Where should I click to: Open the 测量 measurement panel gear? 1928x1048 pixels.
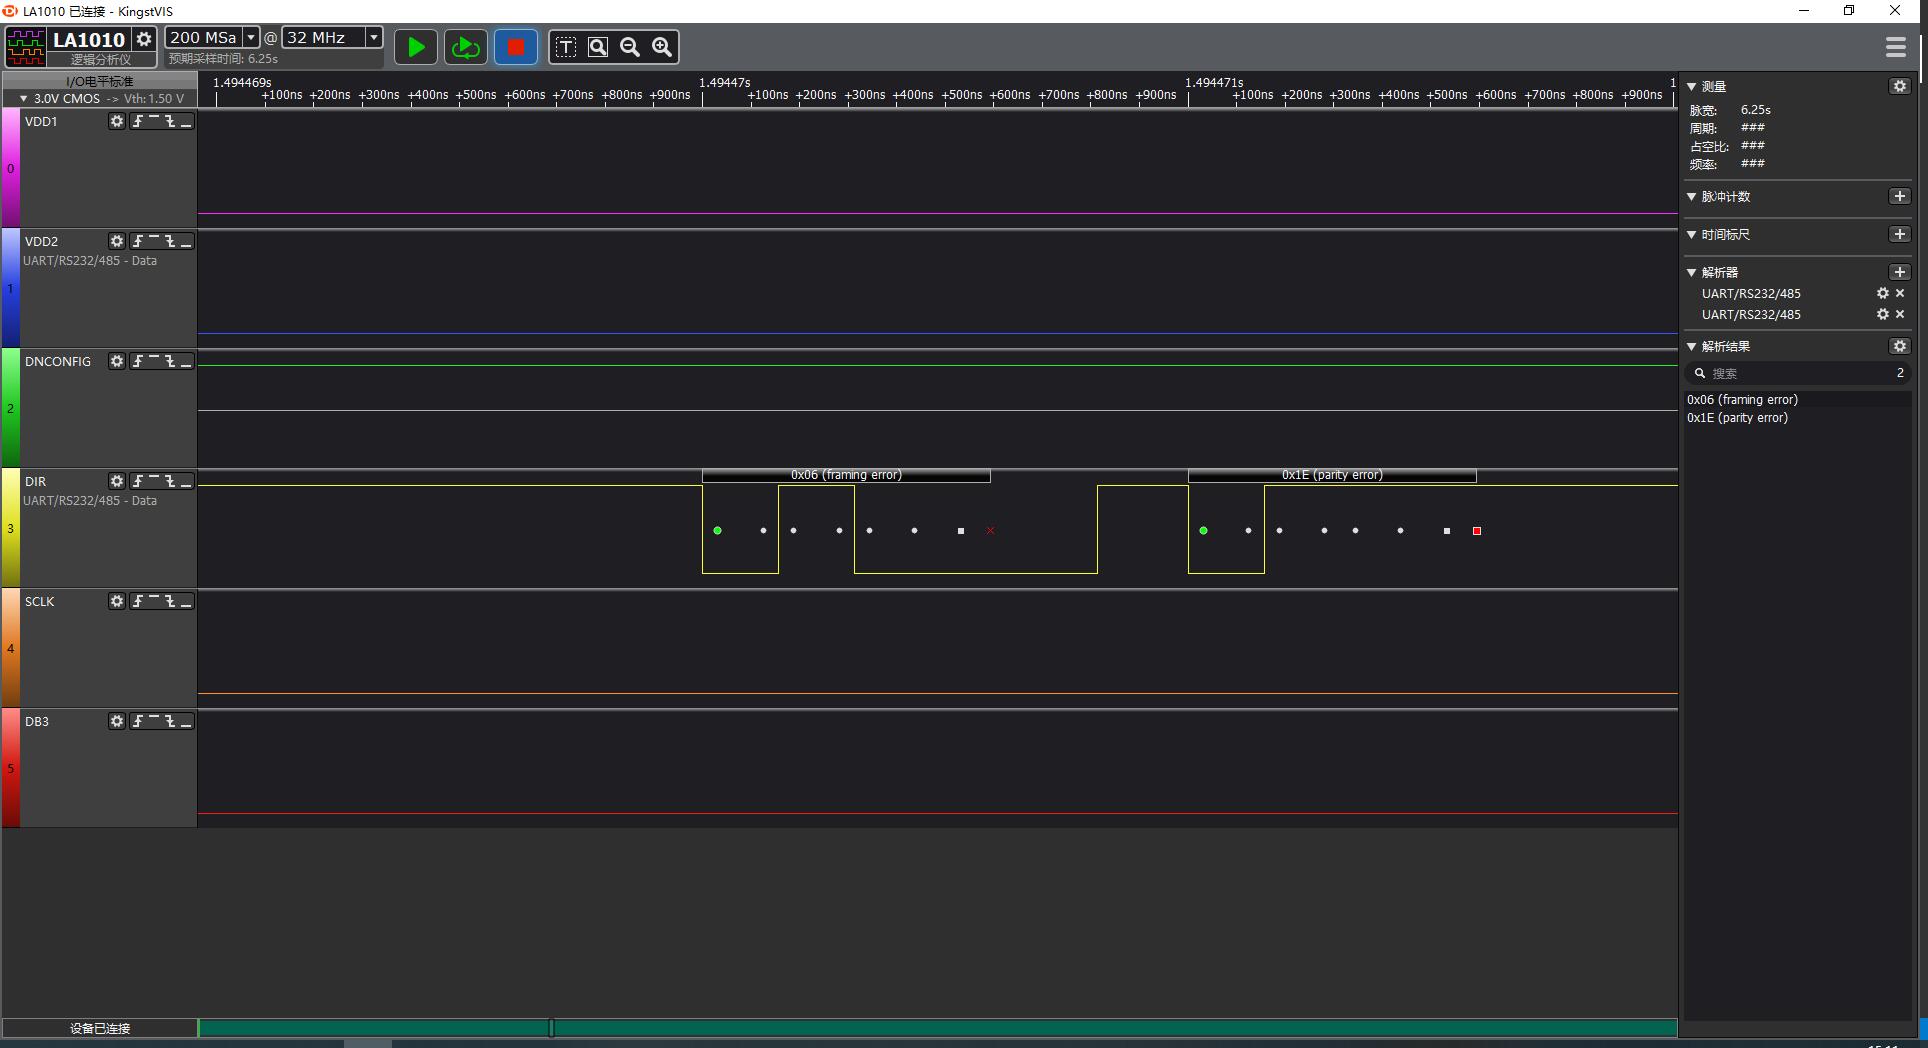1900,86
